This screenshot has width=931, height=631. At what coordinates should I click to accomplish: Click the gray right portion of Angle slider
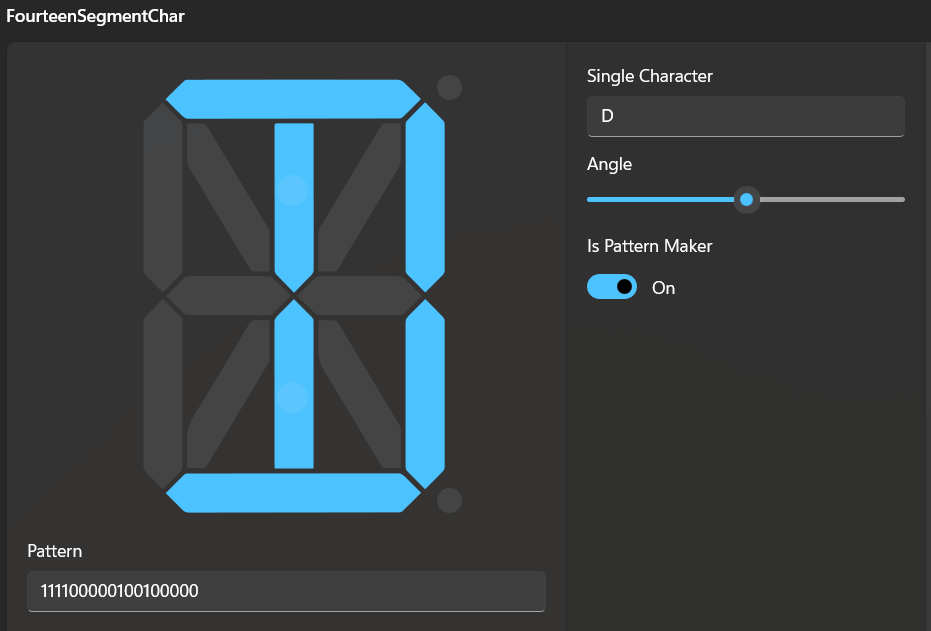832,199
